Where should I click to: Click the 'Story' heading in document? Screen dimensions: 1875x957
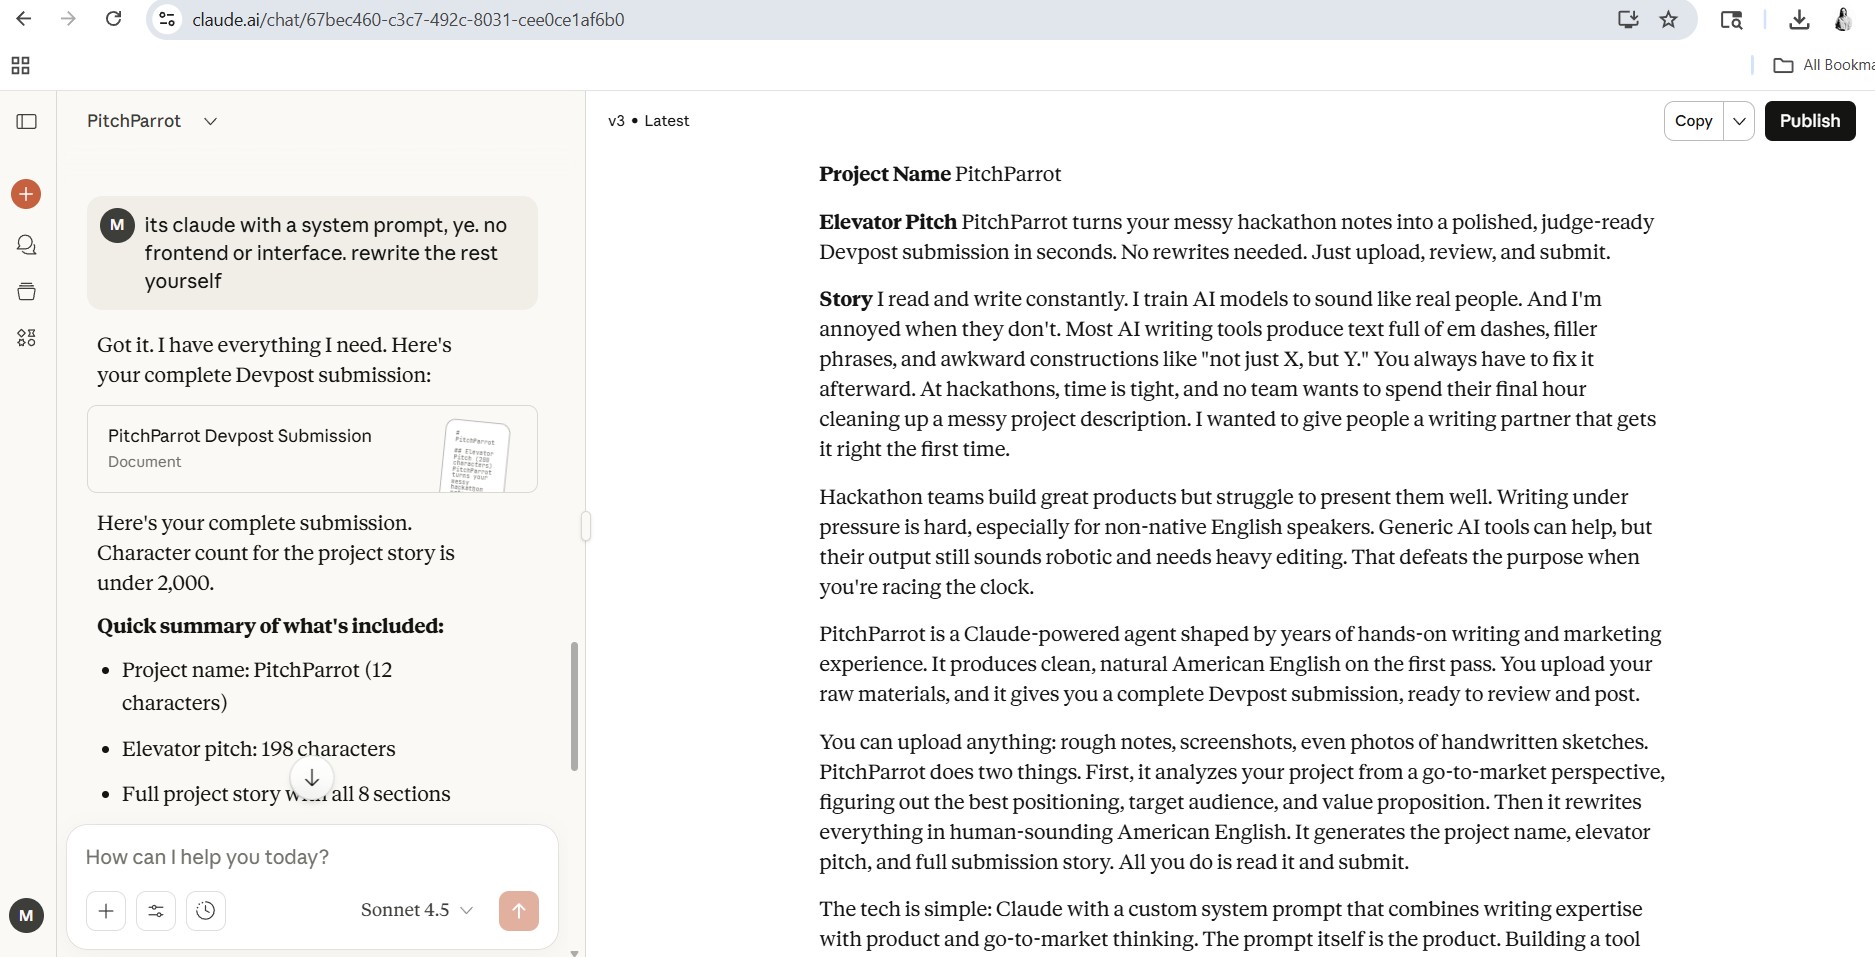(x=846, y=299)
